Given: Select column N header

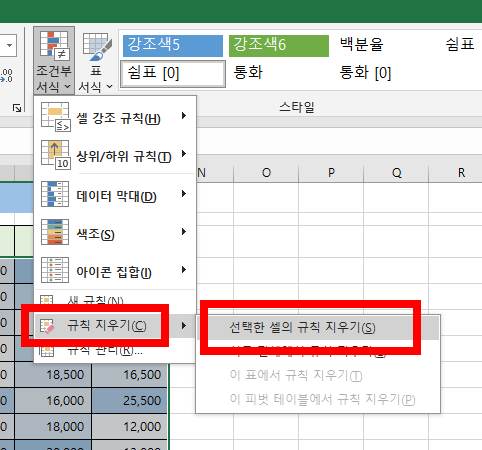Looking at the screenshot, I should (x=215, y=173).
